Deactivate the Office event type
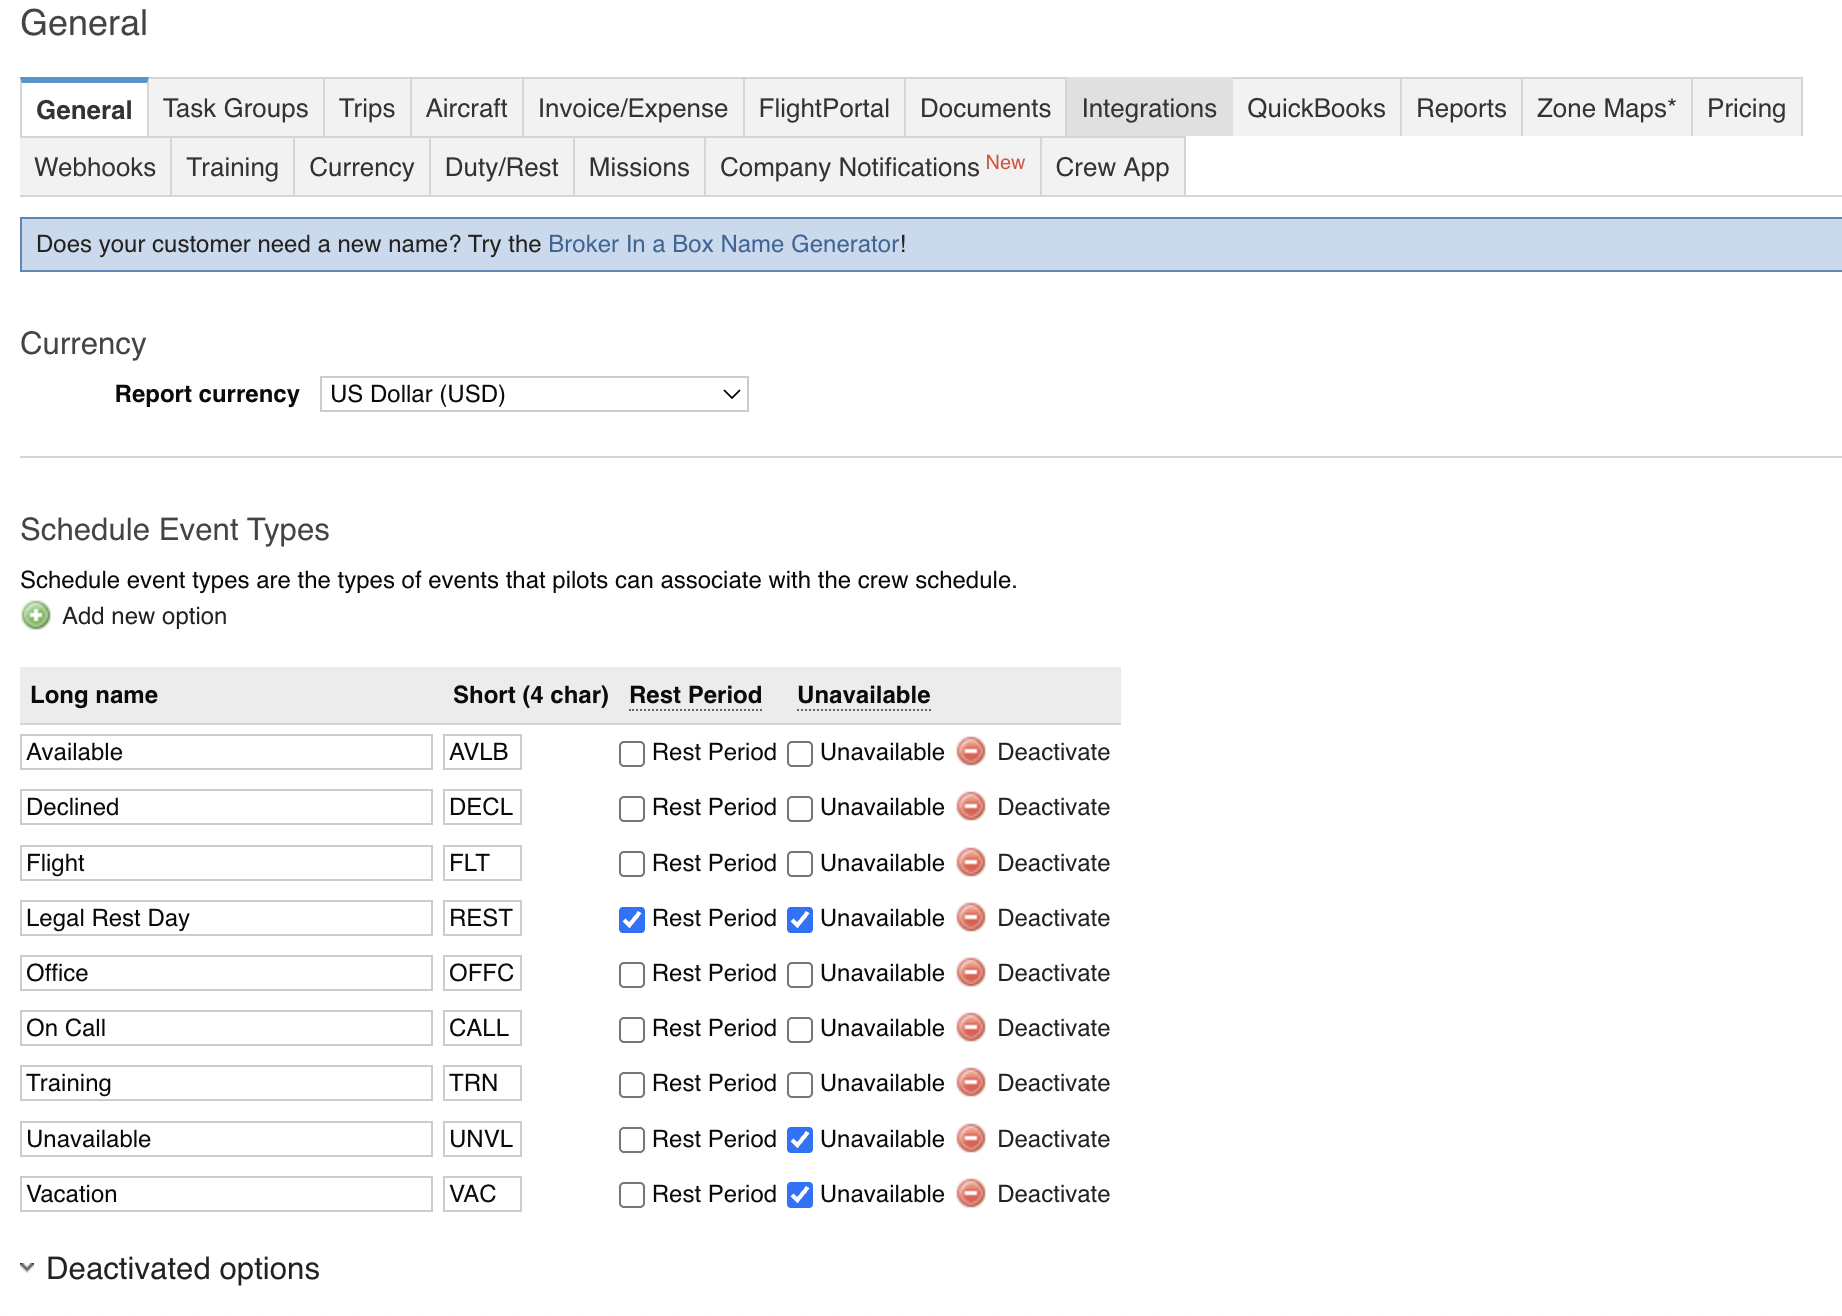Screen dimensions: 1842x1316 coord(970,973)
